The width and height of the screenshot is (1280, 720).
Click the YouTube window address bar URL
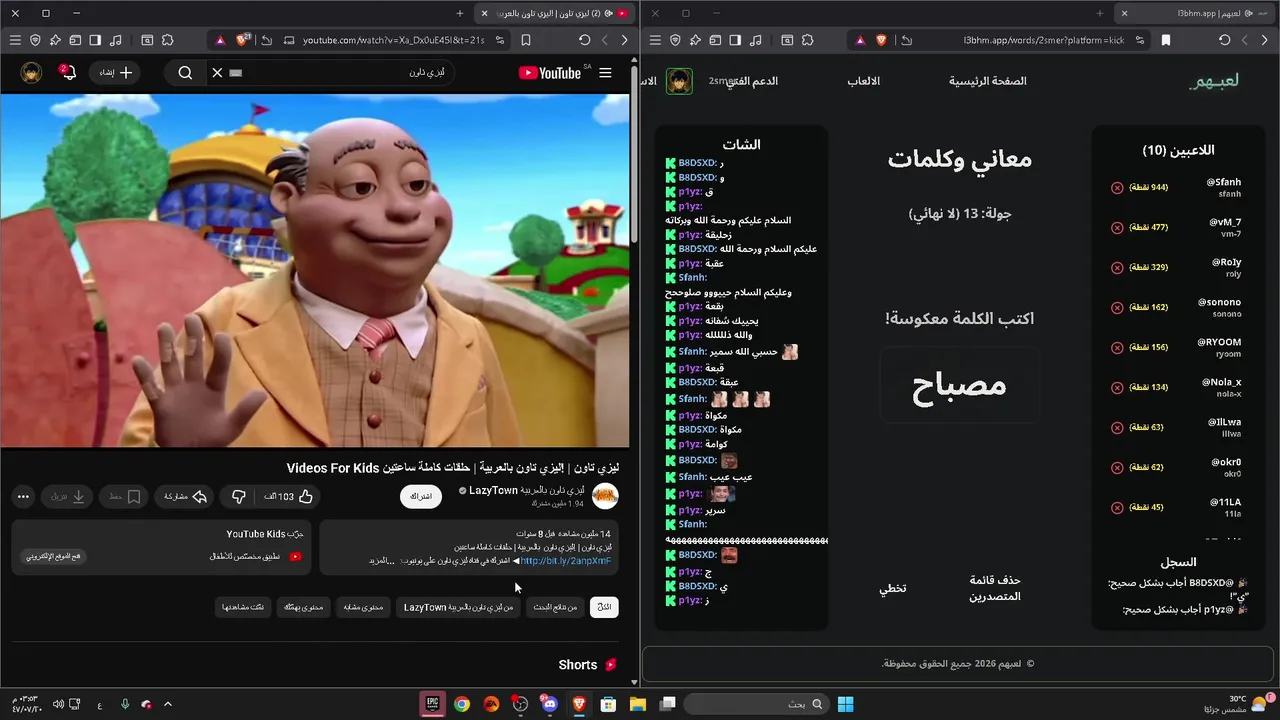pyautogui.click(x=394, y=40)
